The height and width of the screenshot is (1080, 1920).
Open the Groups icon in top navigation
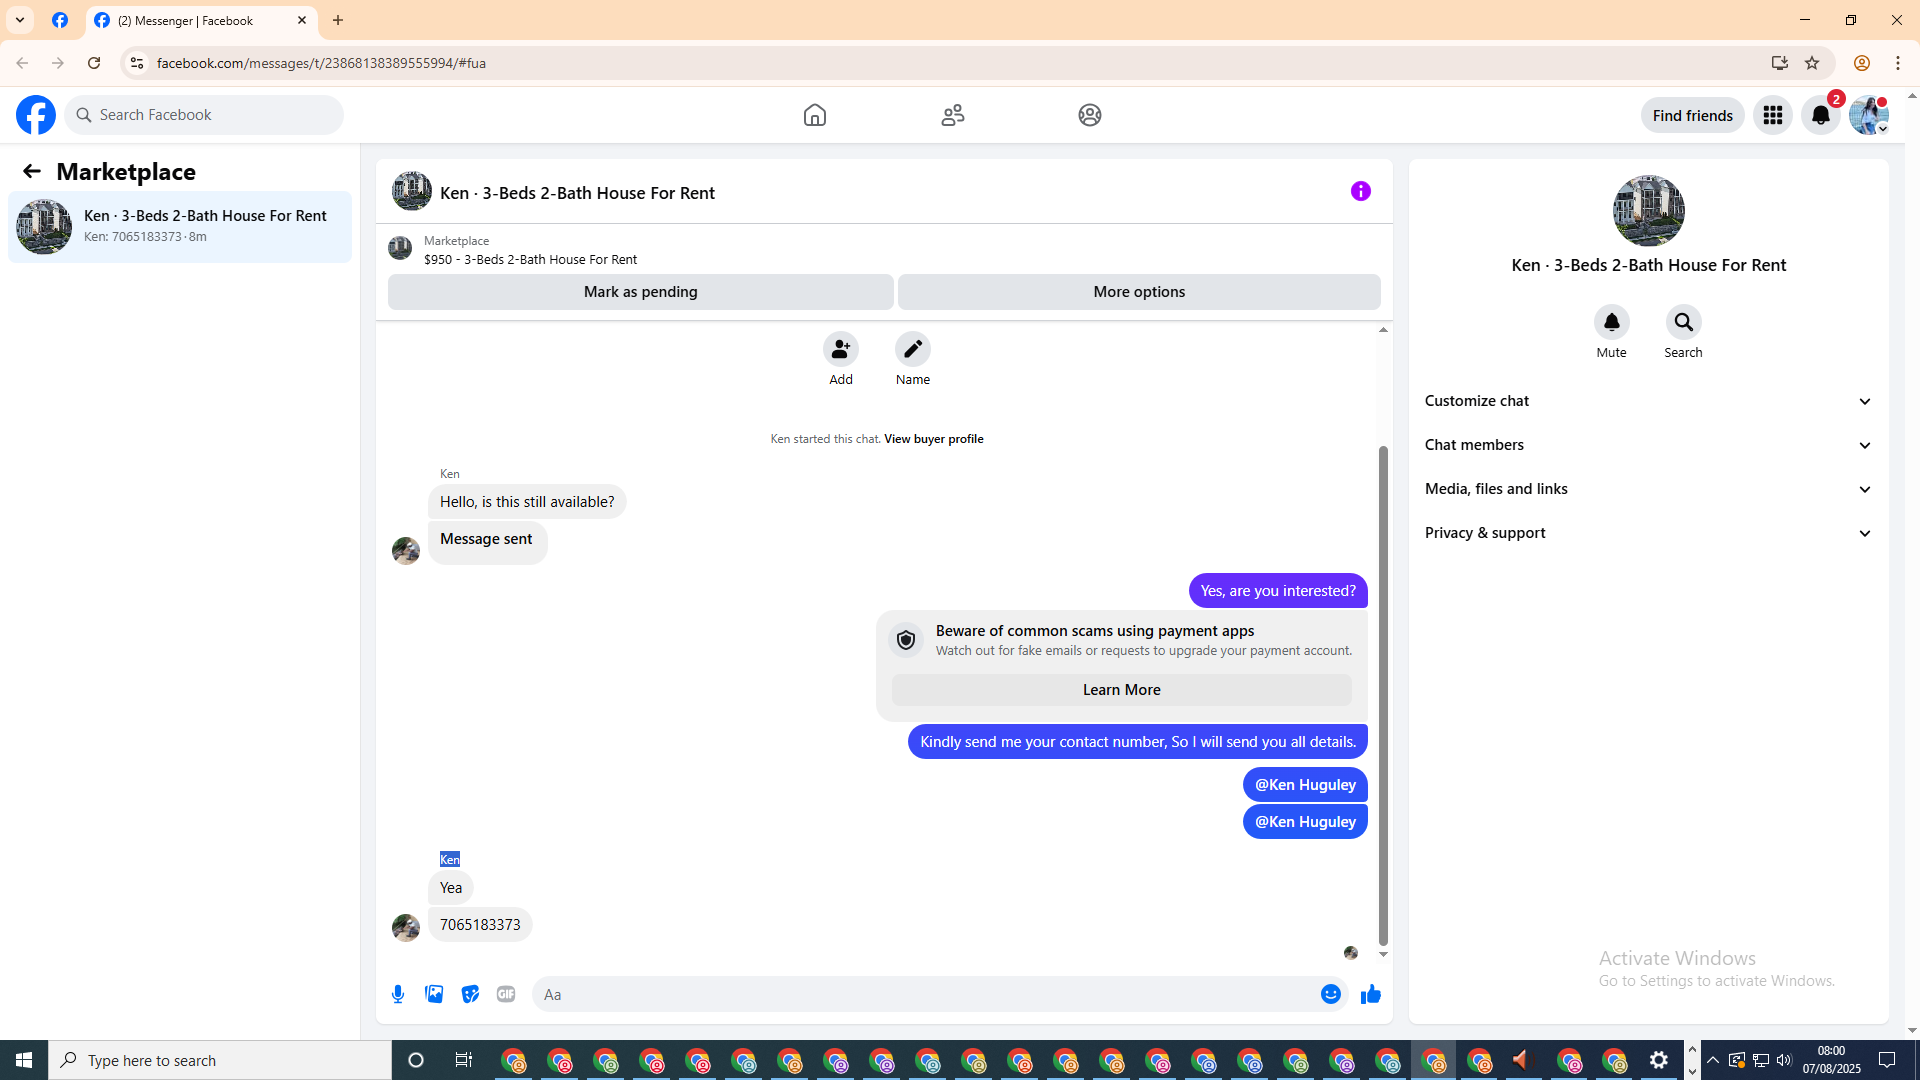click(1090, 115)
